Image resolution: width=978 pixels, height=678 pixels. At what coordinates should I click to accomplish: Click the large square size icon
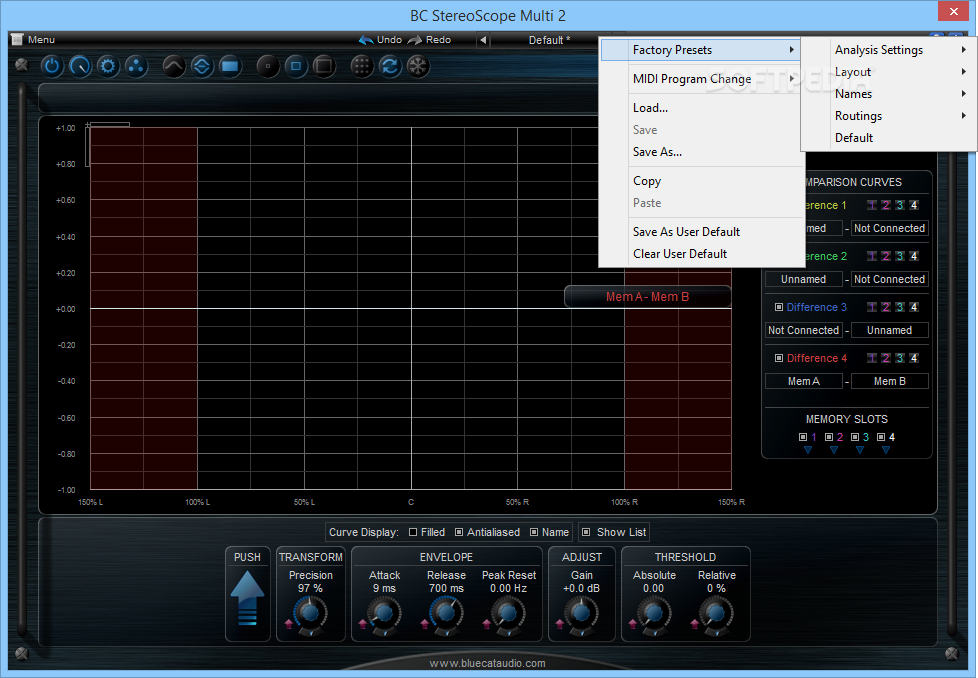(x=324, y=66)
